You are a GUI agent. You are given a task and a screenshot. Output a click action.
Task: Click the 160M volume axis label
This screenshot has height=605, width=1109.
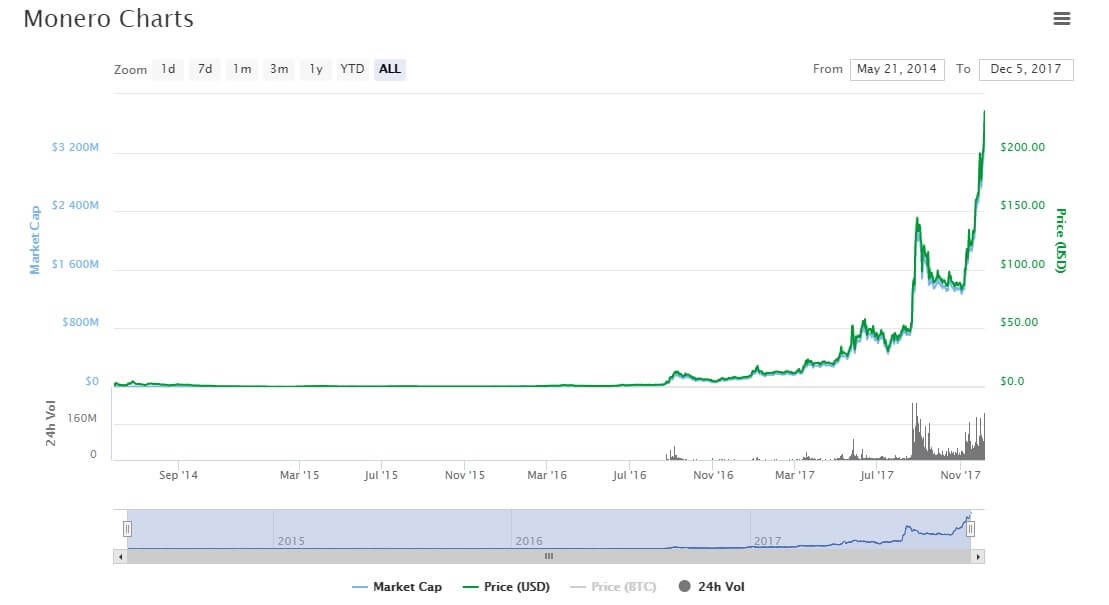[x=82, y=418]
